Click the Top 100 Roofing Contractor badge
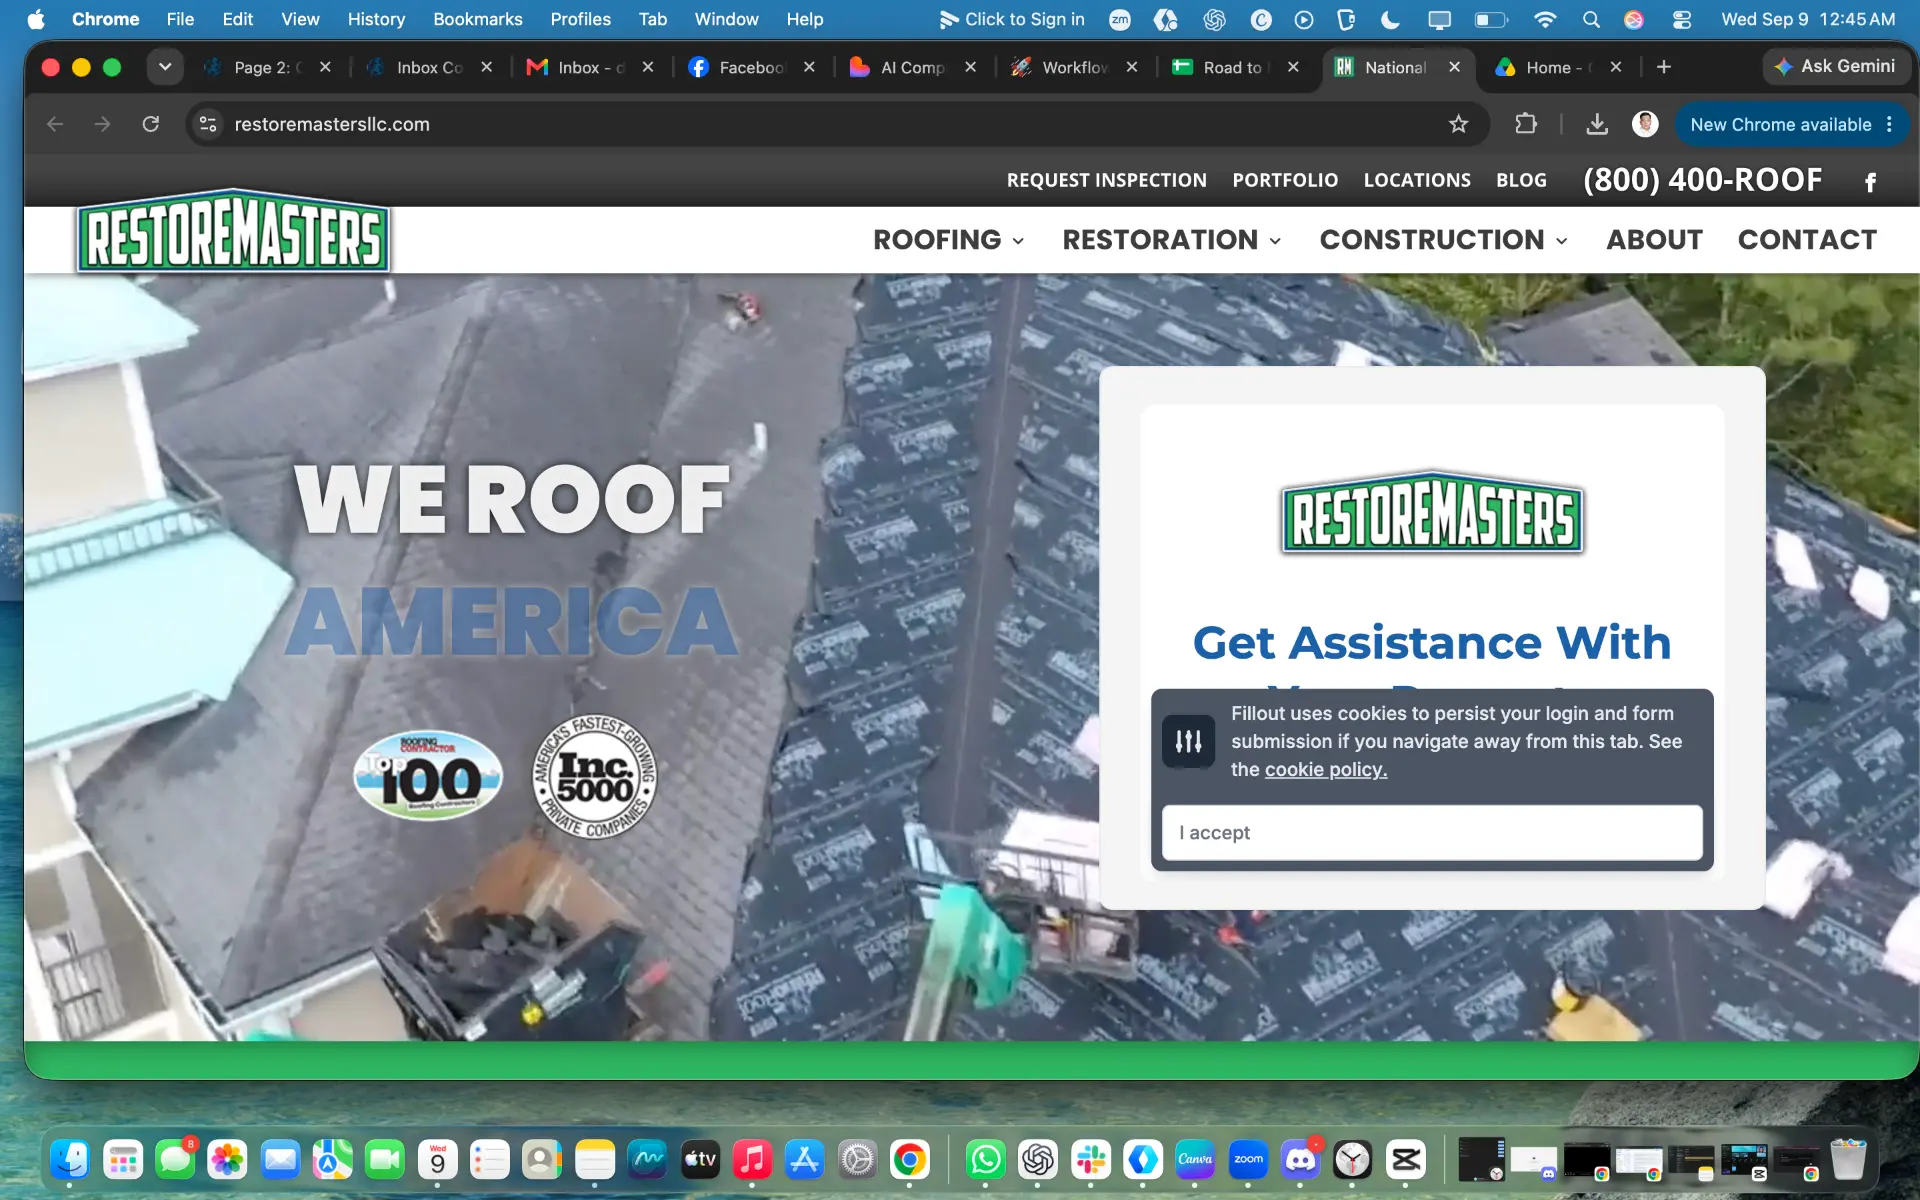1920x1200 pixels. pos(428,776)
